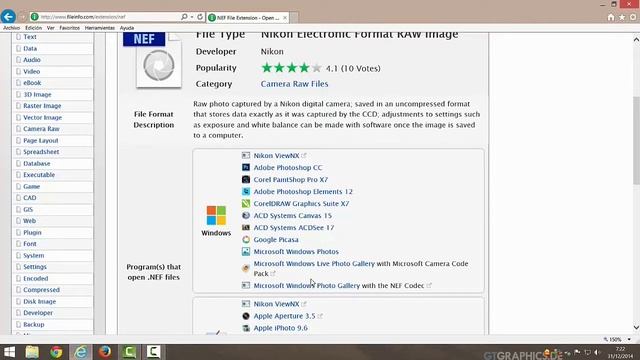Select Video in the sidebar categories
Viewport: 640px width, 360px height.
(31, 71)
